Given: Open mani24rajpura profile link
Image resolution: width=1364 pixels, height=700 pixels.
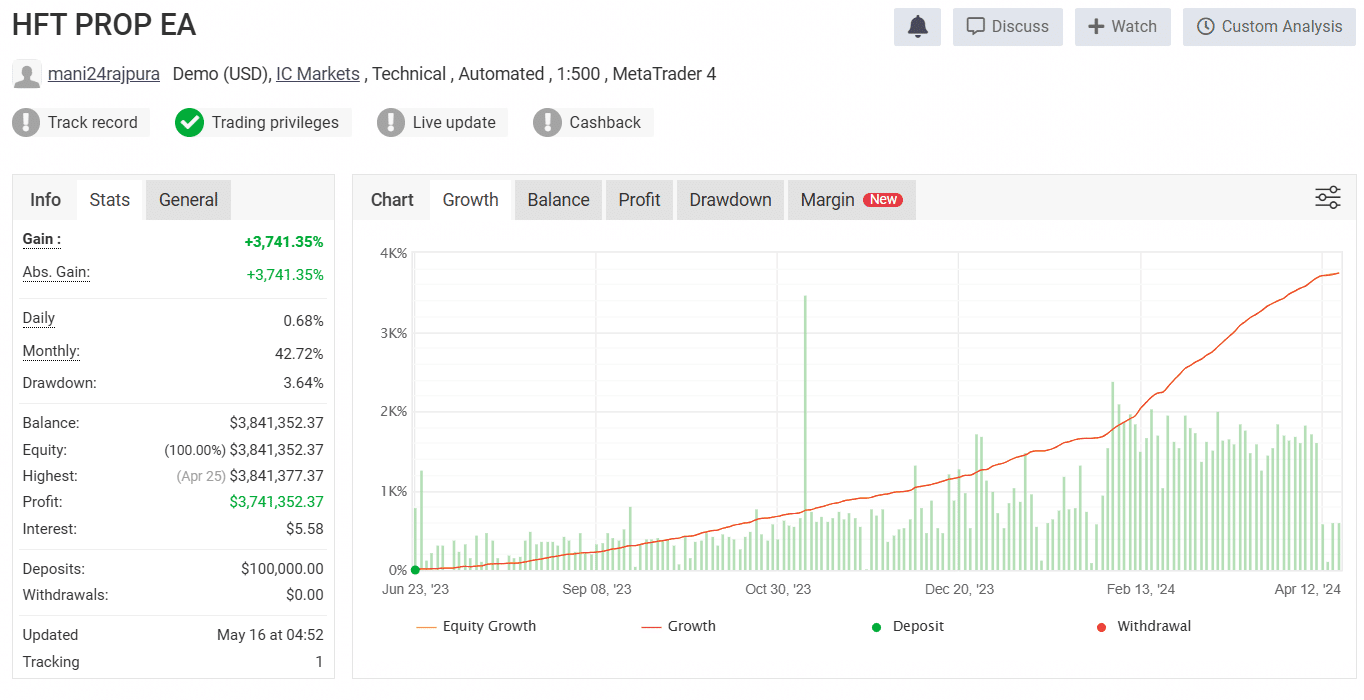Looking at the screenshot, I should [x=104, y=74].
